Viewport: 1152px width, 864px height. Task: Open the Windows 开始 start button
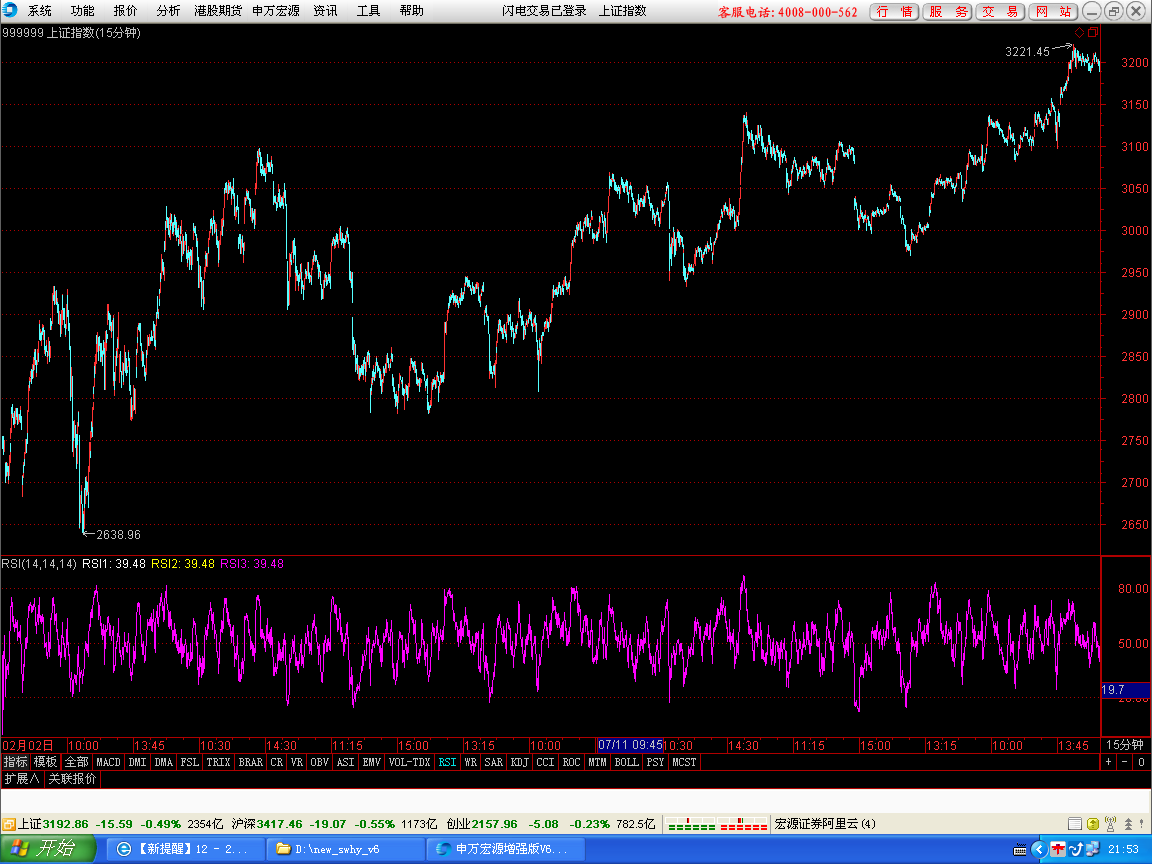48,849
